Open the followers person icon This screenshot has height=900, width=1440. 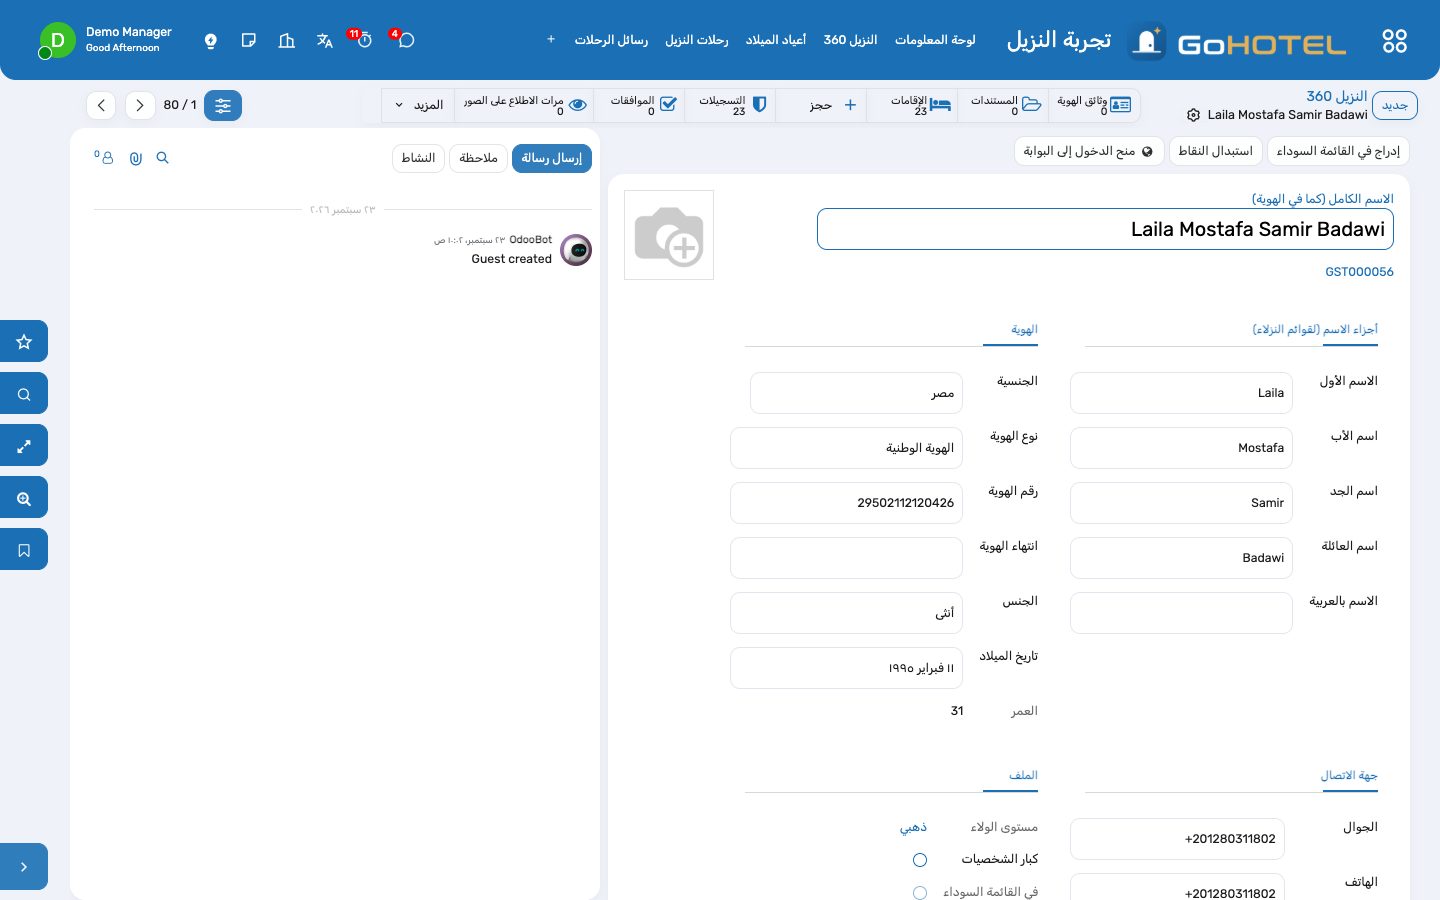[104, 157]
